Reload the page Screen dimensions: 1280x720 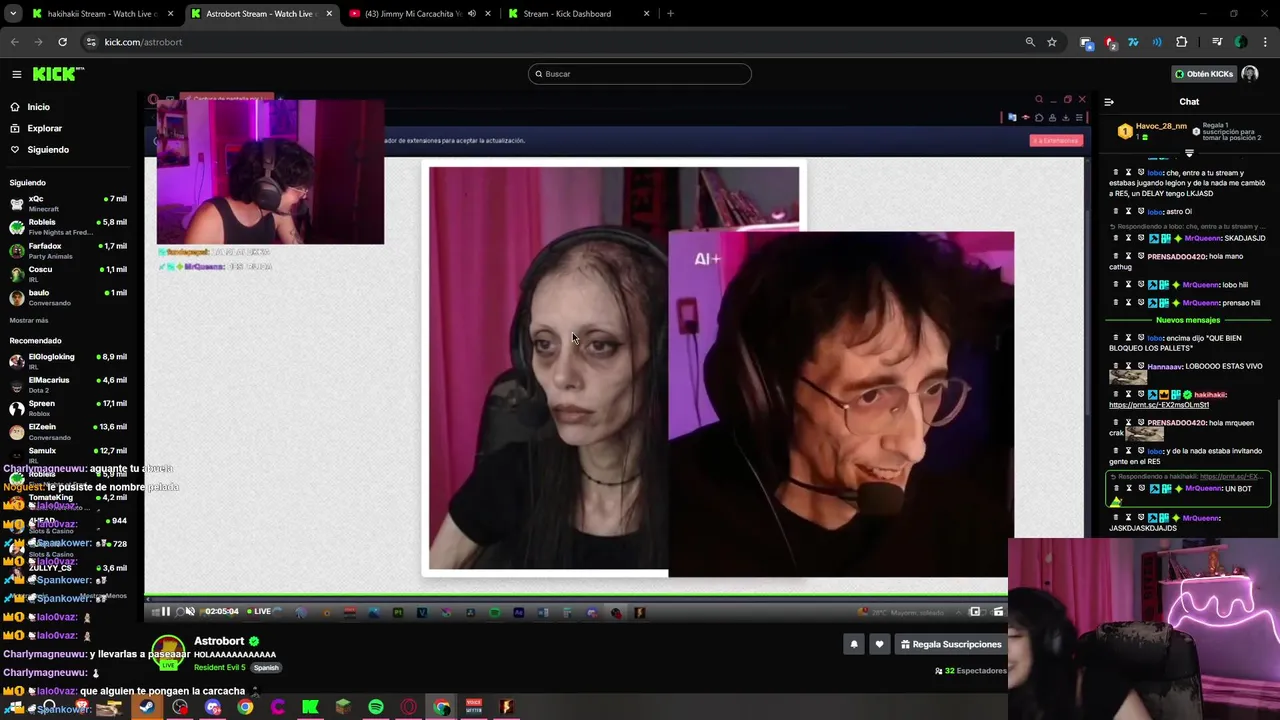(62, 42)
